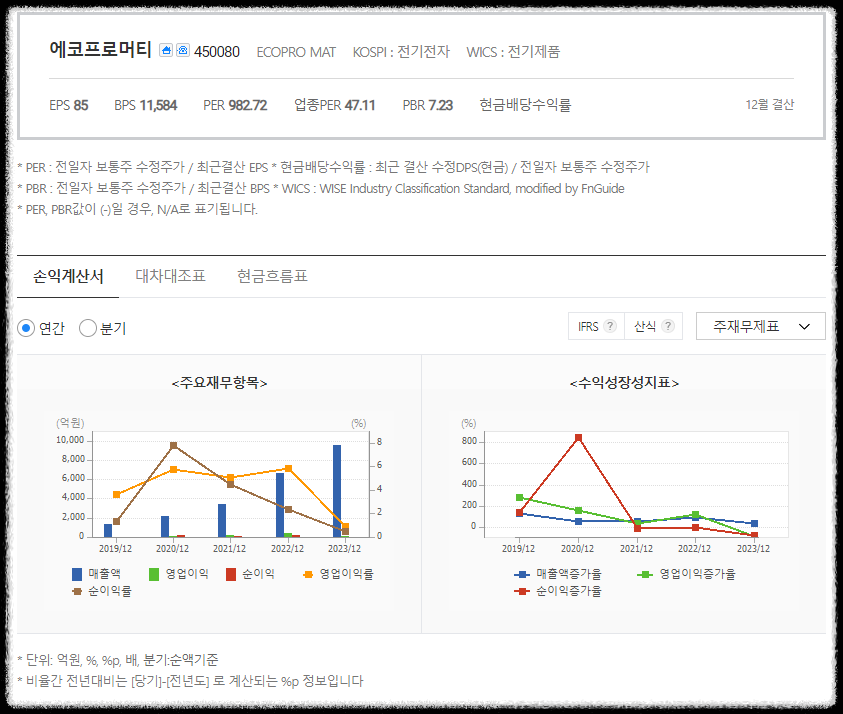This screenshot has height=714, width=843.
Task: Select the 연간 radio button
Action: 26,328
